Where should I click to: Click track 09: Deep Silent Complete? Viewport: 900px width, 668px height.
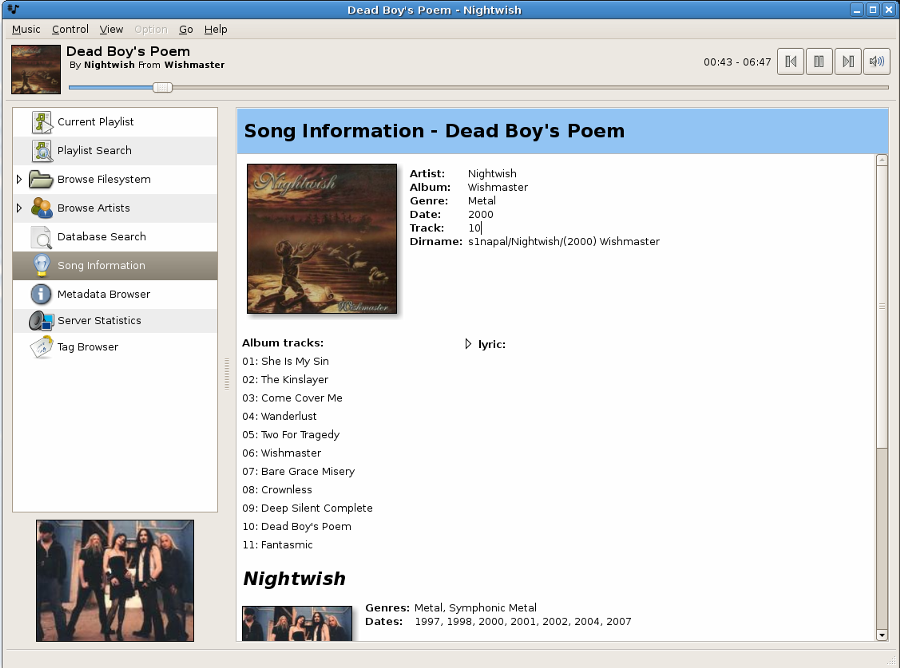(x=307, y=508)
